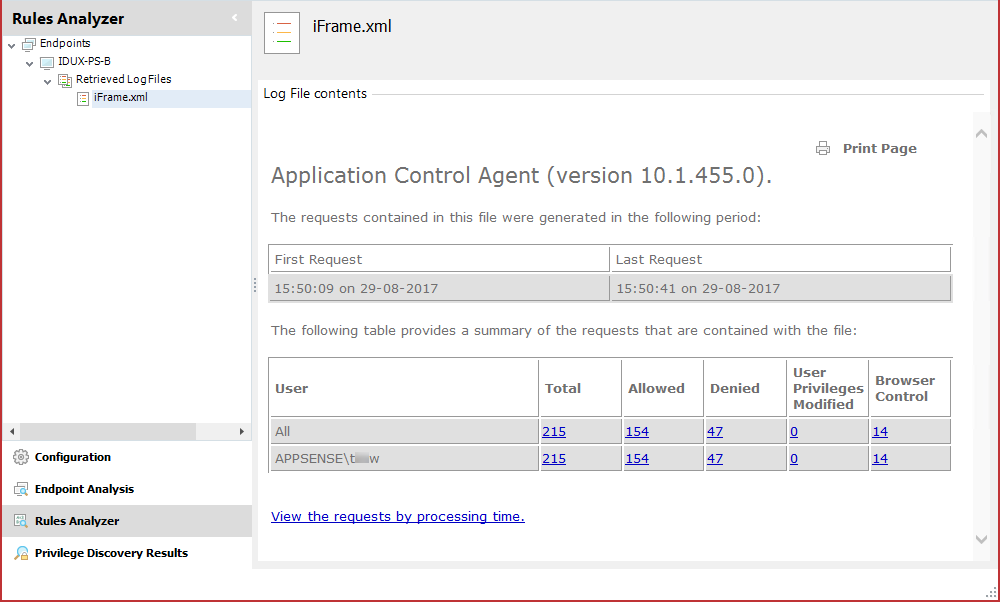Open the Denied count 47 for All users
The width and height of the screenshot is (1000, 602).
pos(714,432)
